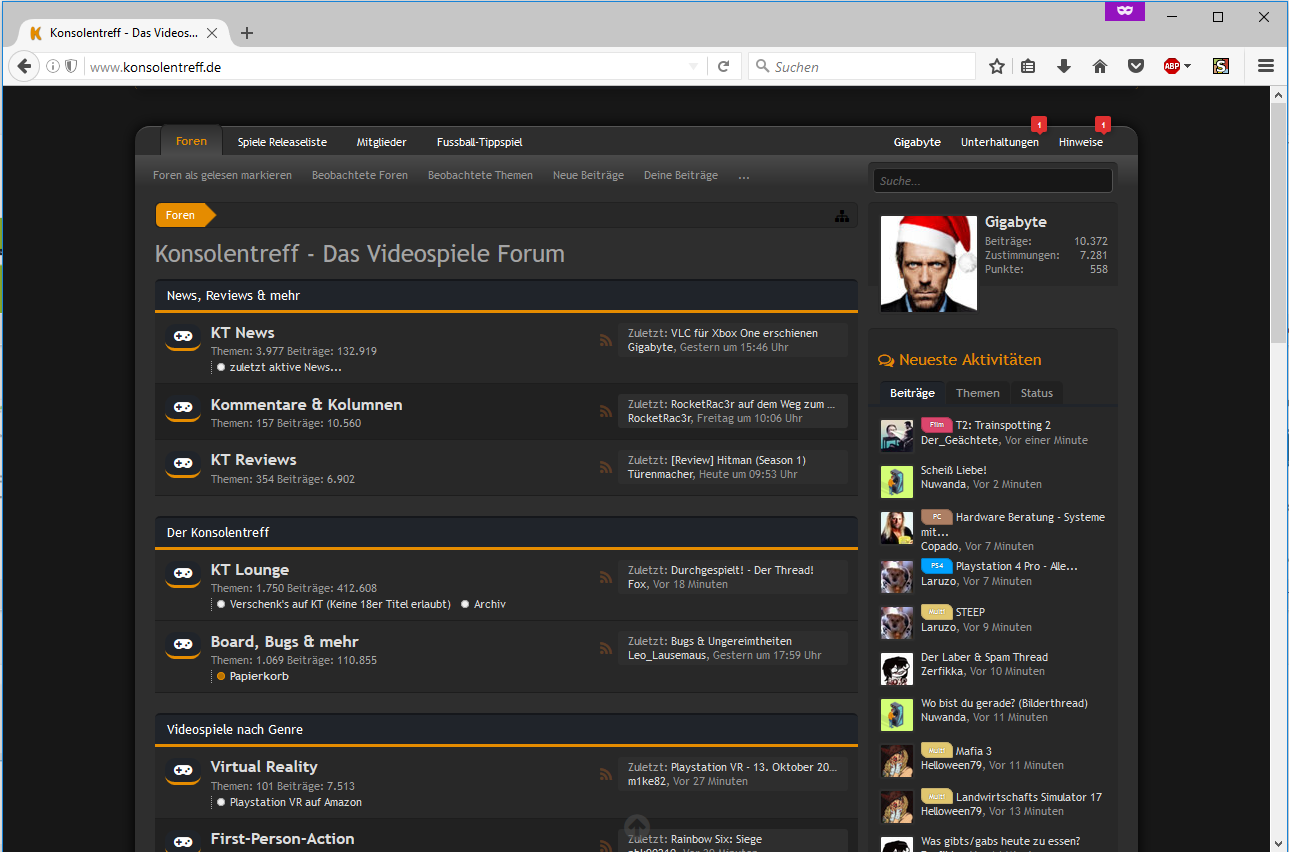1289x852 pixels.
Task: Go to the browser home page icon
Action: pos(1100,66)
